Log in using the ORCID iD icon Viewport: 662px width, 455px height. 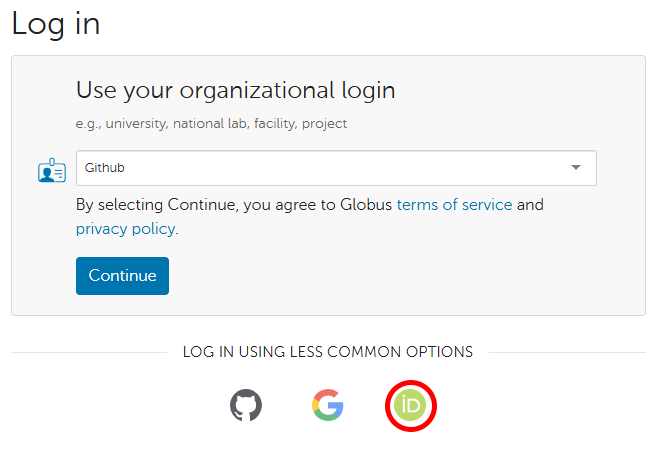[411, 405]
